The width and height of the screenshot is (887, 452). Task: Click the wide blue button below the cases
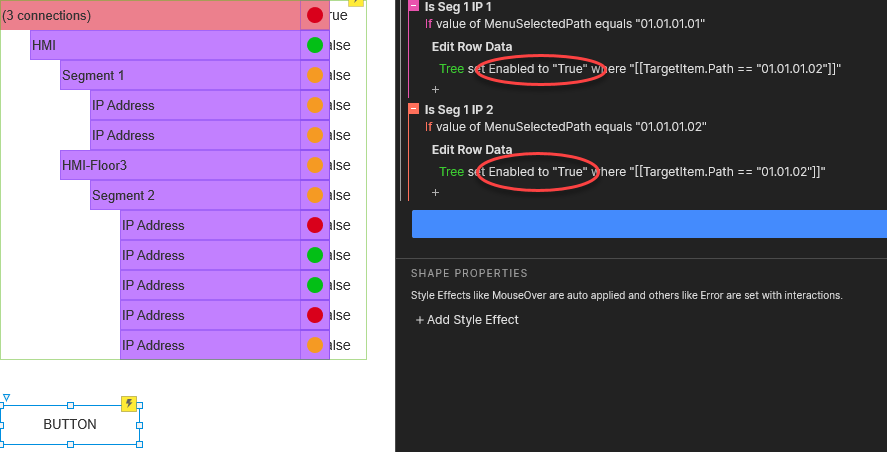point(649,224)
